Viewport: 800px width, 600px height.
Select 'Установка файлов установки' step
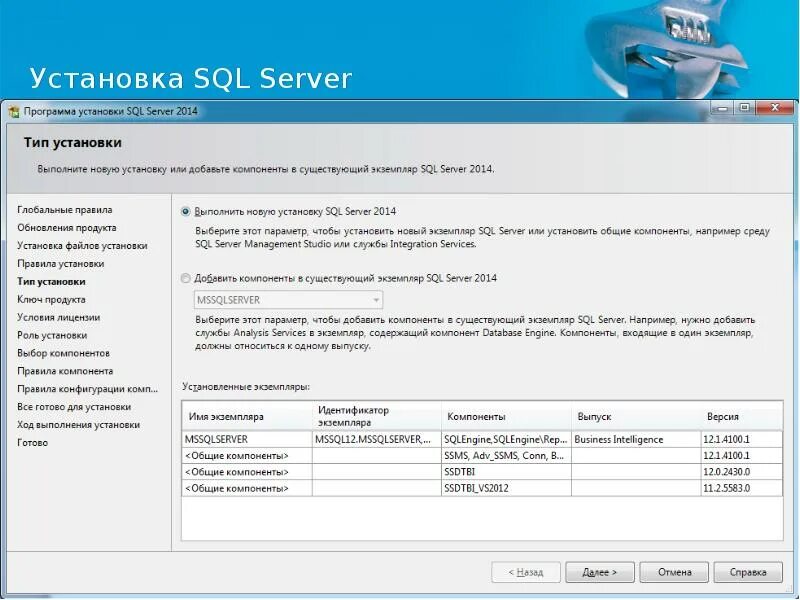tap(82, 245)
